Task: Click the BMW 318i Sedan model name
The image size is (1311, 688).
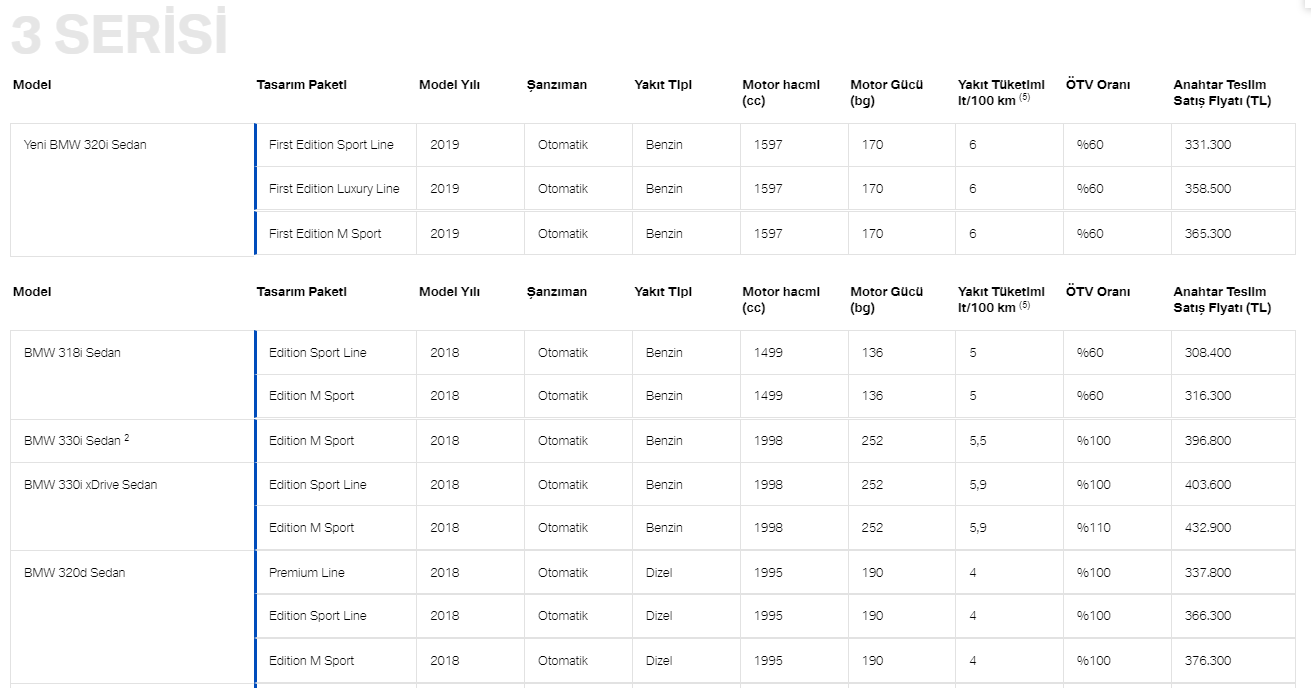Action: (72, 353)
